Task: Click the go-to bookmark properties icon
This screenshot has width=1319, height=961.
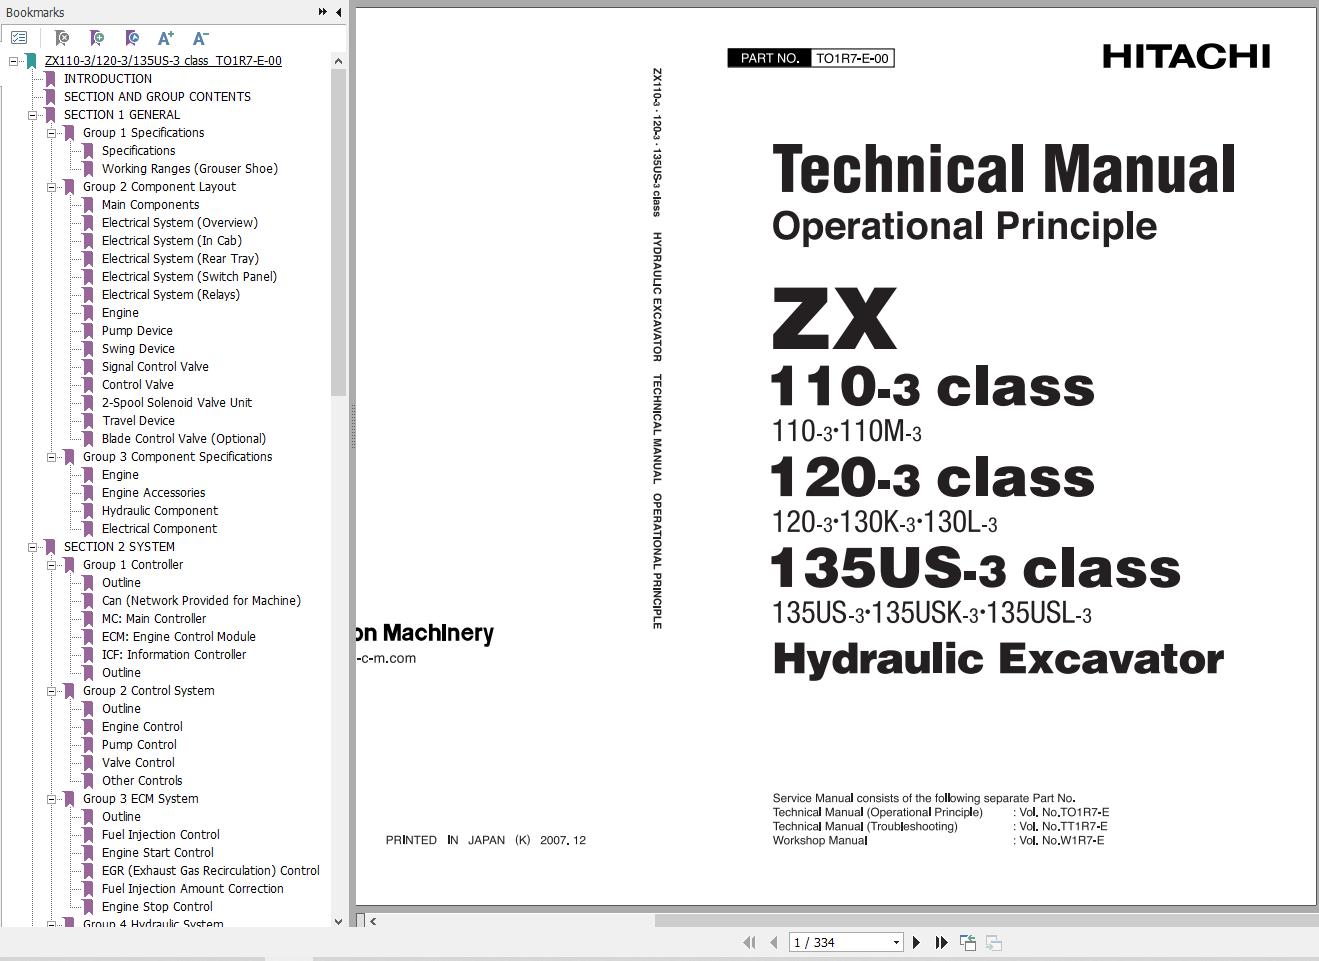Action: 131,38
